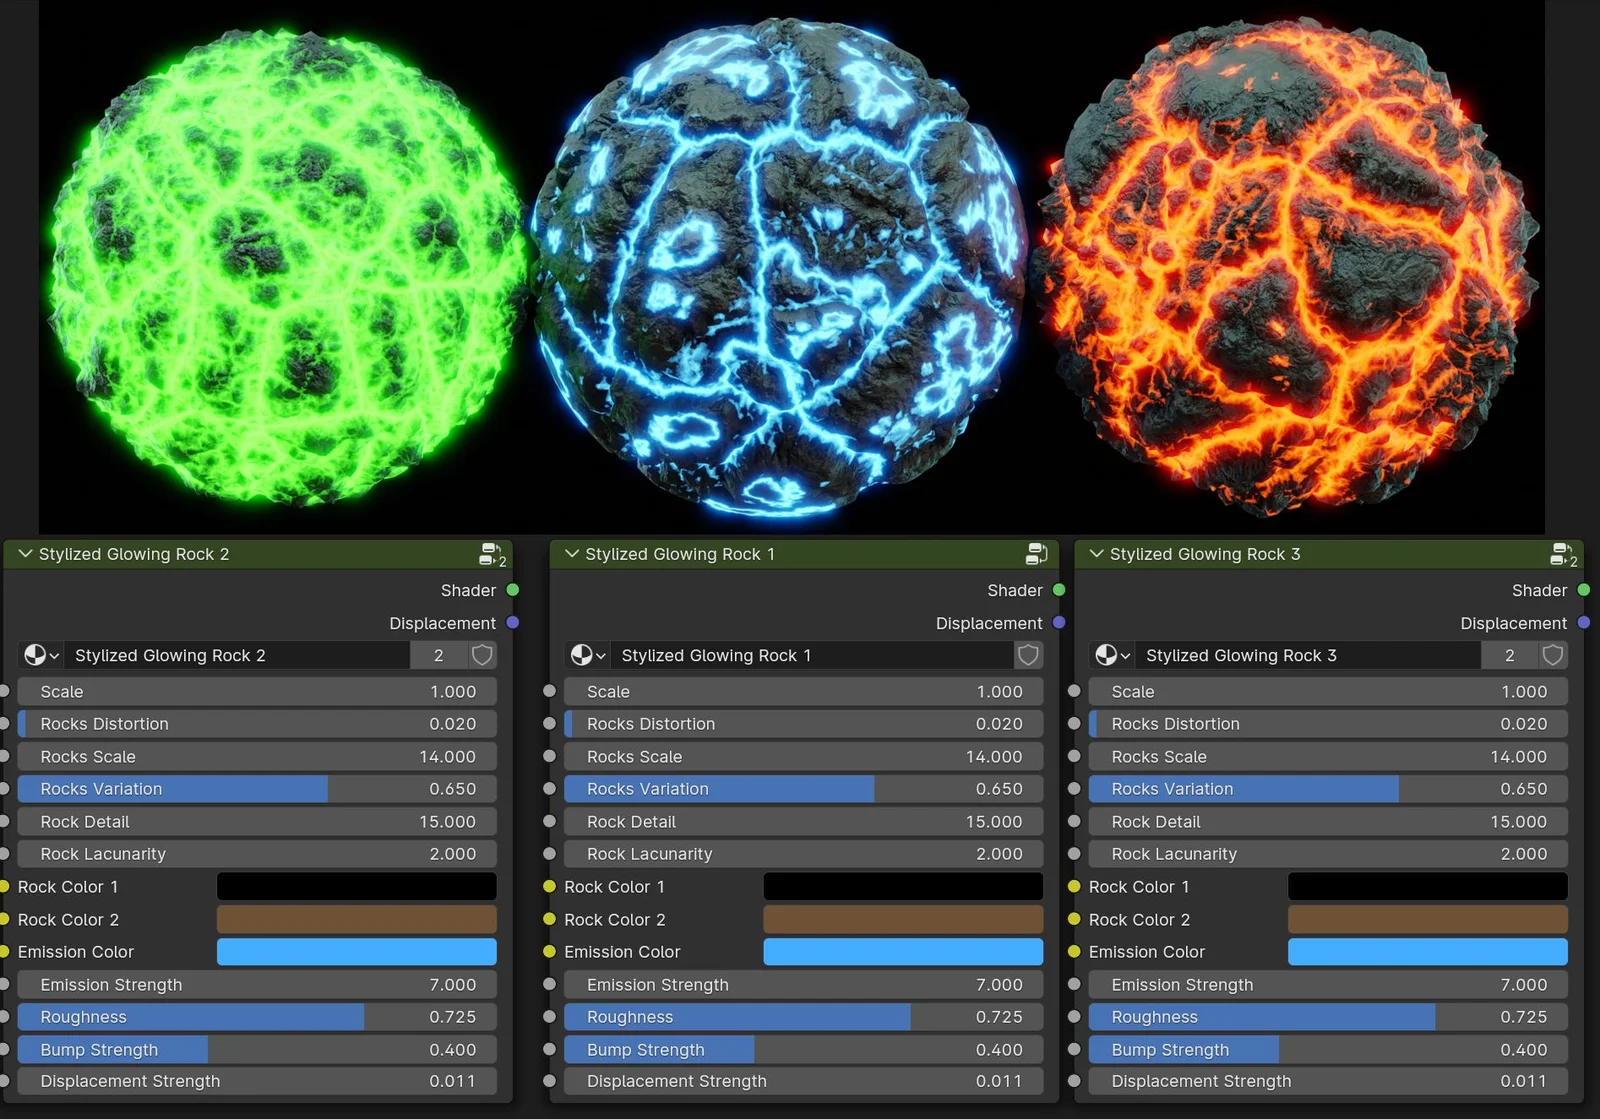Collapse the Stylized Glowing Rock 1 node

(x=571, y=554)
